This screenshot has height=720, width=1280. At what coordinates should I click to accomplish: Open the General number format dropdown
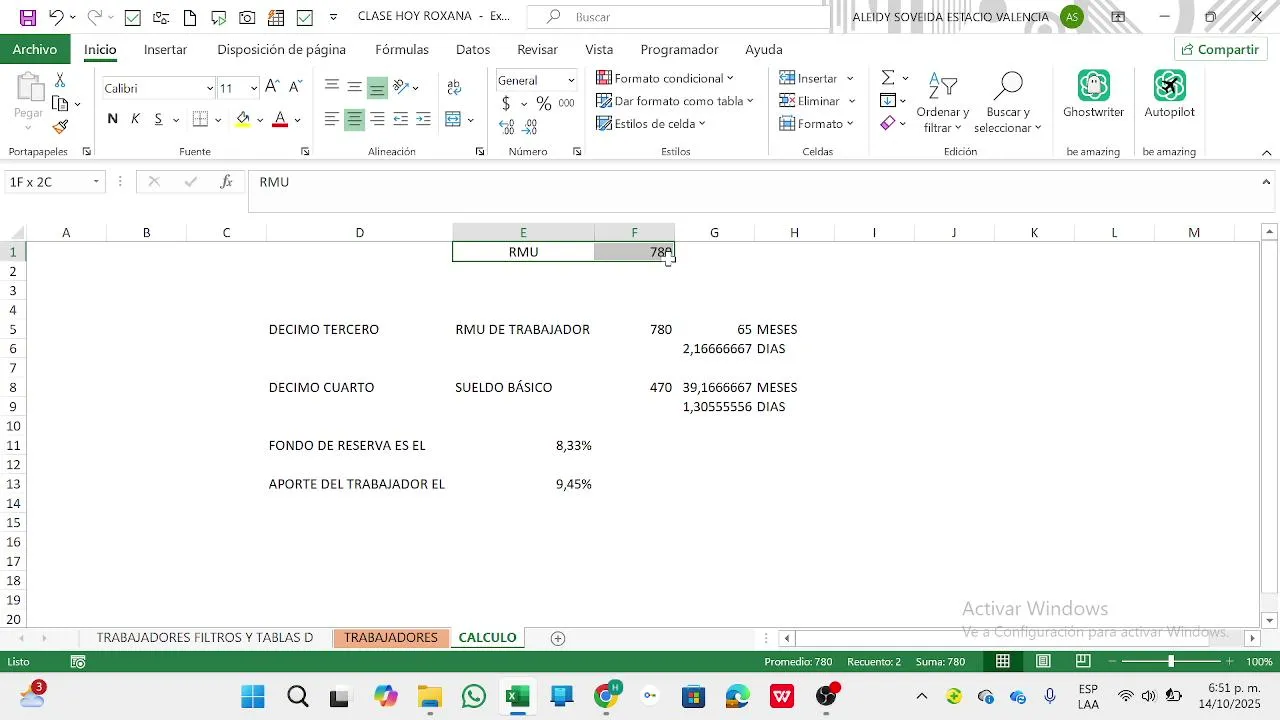point(571,80)
